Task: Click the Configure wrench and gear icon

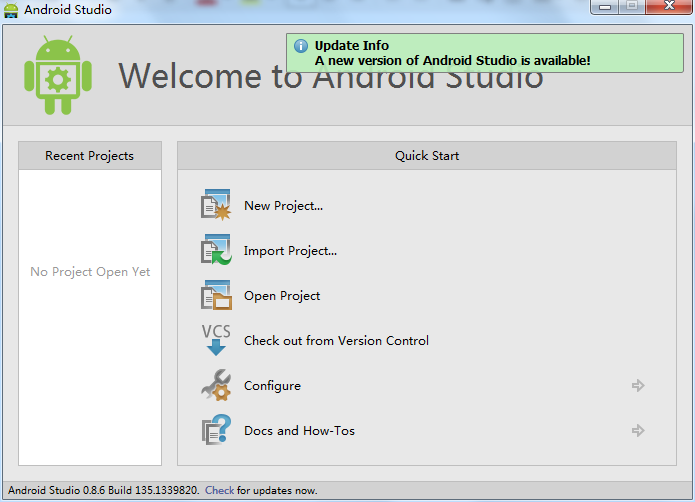Action: [x=216, y=385]
